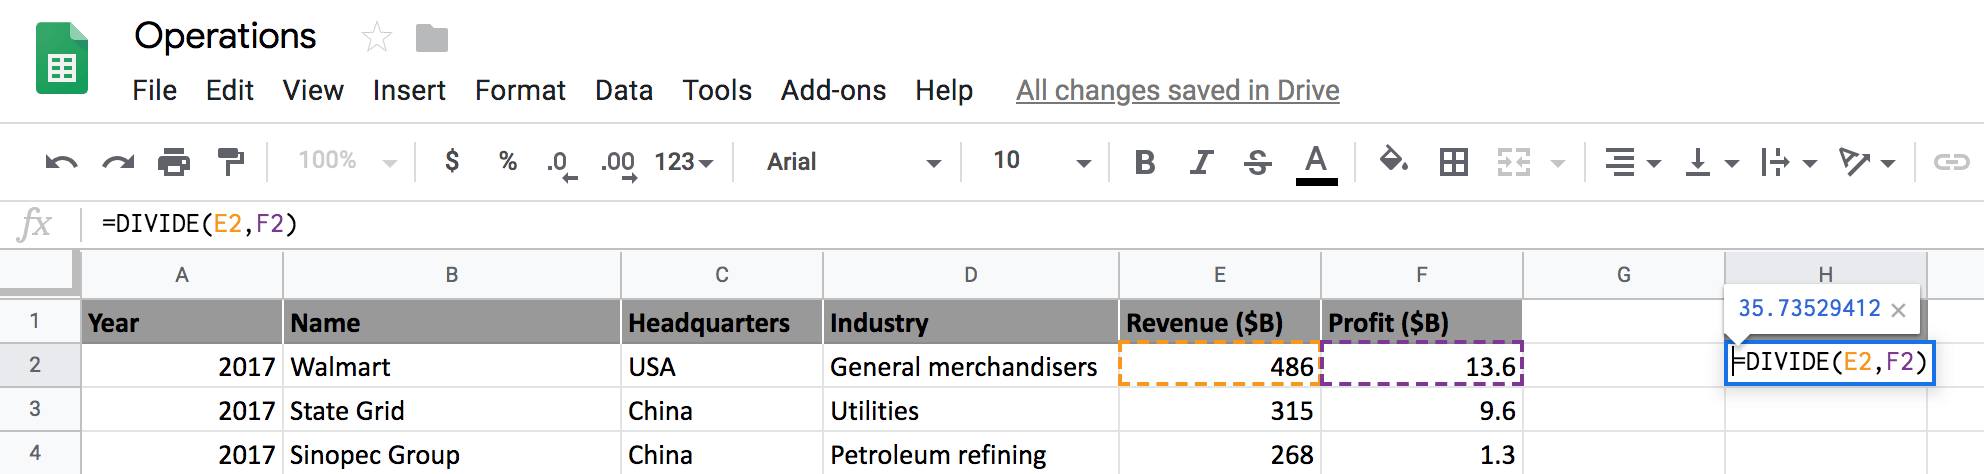Screen dimensions: 1984x474
Task: Open the Edit menu
Action: [230, 90]
